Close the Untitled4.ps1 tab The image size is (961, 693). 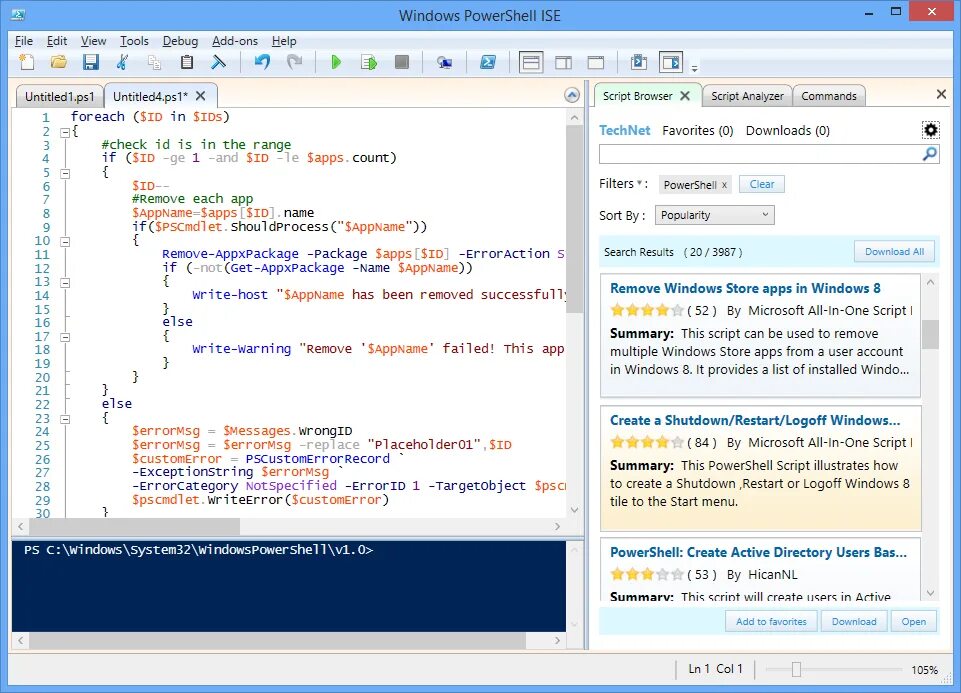tap(200, 96)
